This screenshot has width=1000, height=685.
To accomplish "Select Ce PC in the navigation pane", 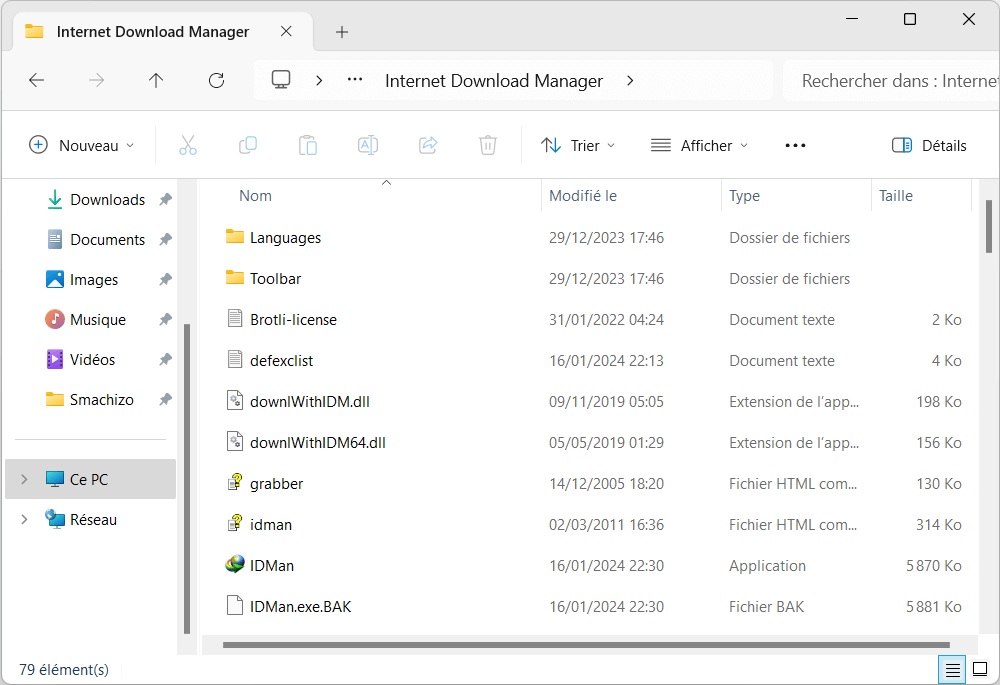I will (90, 479).
